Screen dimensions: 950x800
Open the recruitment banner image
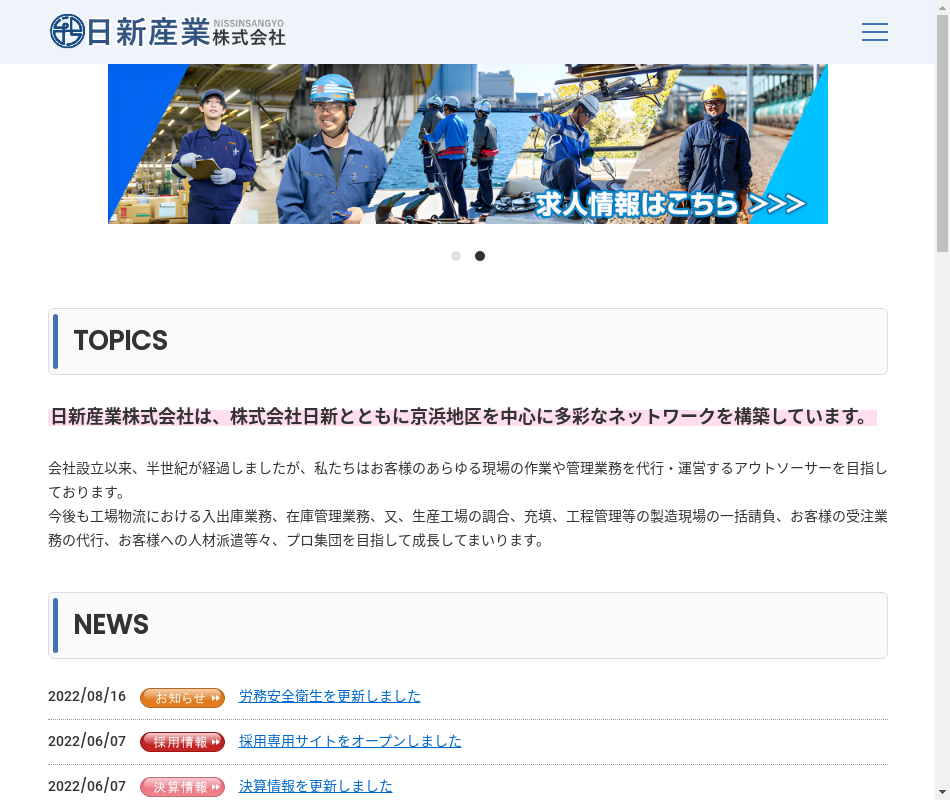tap(468, 144)
